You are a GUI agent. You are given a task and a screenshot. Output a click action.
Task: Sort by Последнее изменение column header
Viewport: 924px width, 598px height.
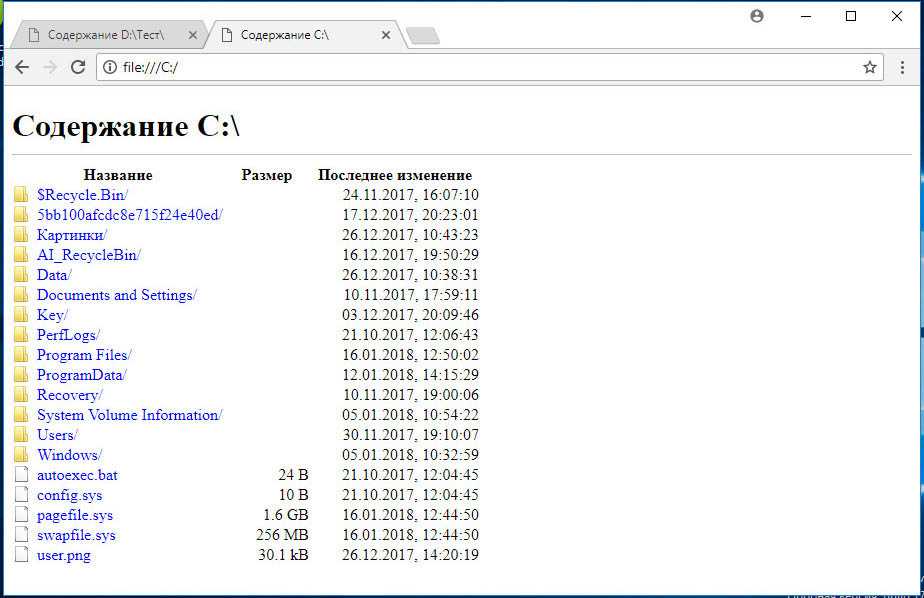pyautogui.click(x=394, y=175)
